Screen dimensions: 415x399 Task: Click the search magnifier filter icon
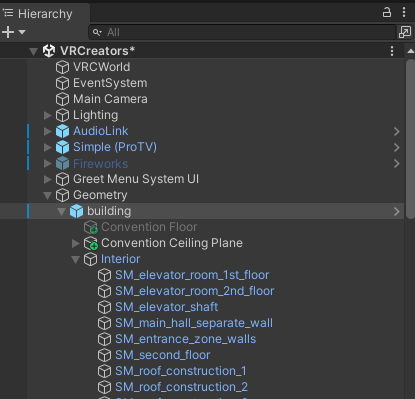click(97, 32)
